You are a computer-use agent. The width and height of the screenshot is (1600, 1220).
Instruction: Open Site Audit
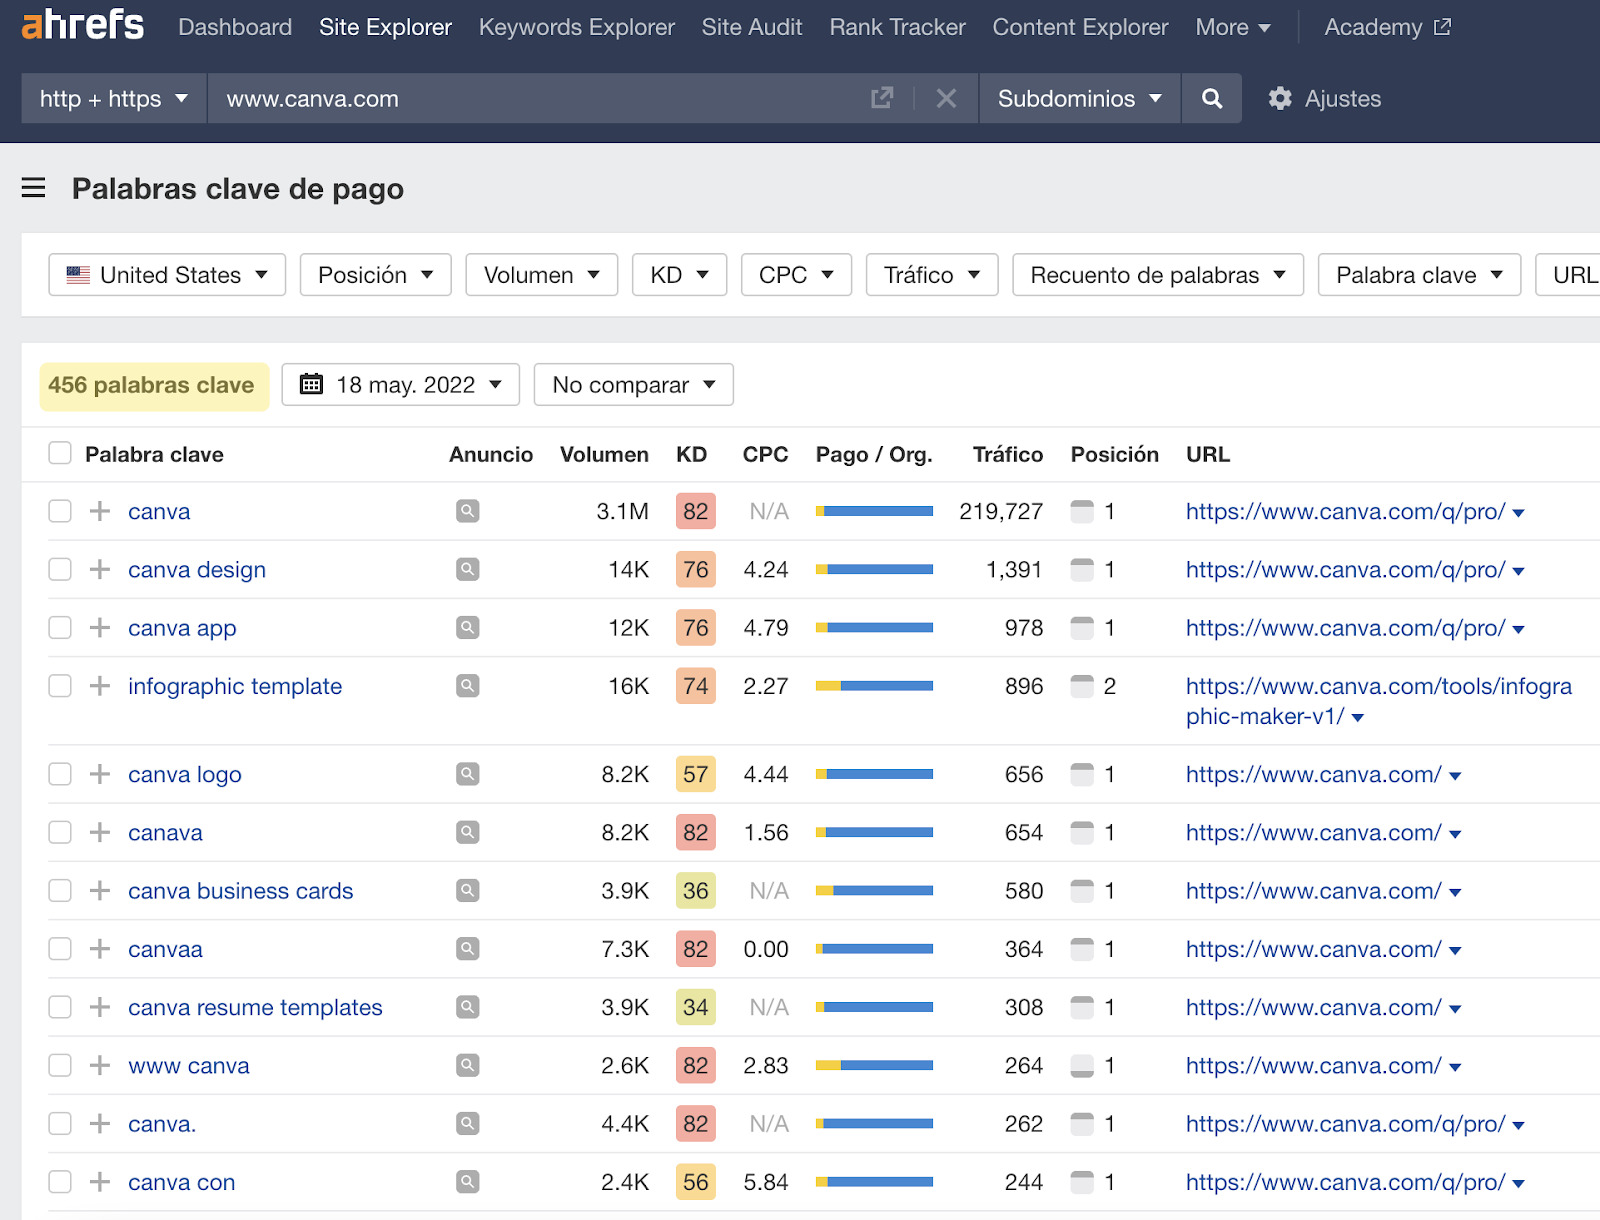point(752,27)
